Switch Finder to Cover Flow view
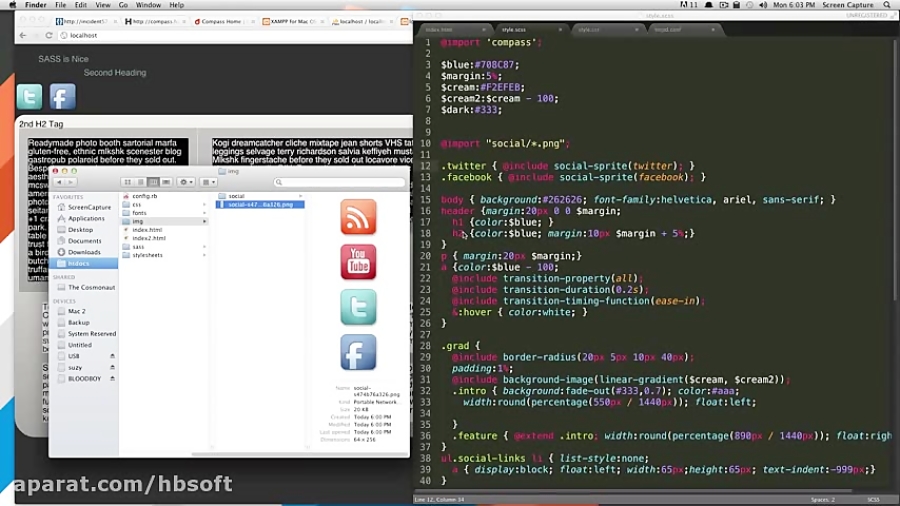This screenshot has height=506, width=900. click(x=165, y=182)
